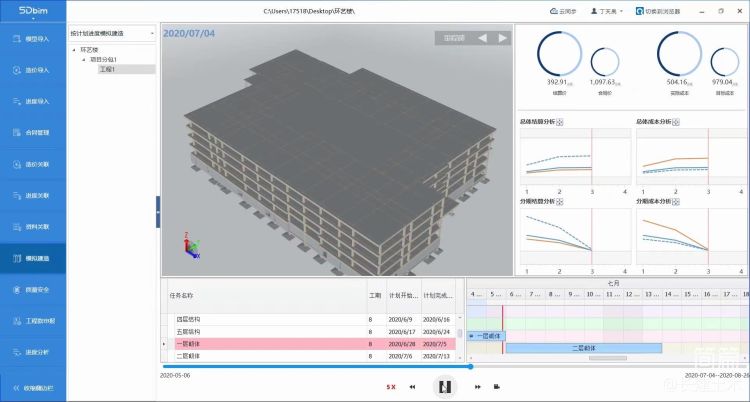Open the 模型导入 sidebar module

tap(31, 39)
